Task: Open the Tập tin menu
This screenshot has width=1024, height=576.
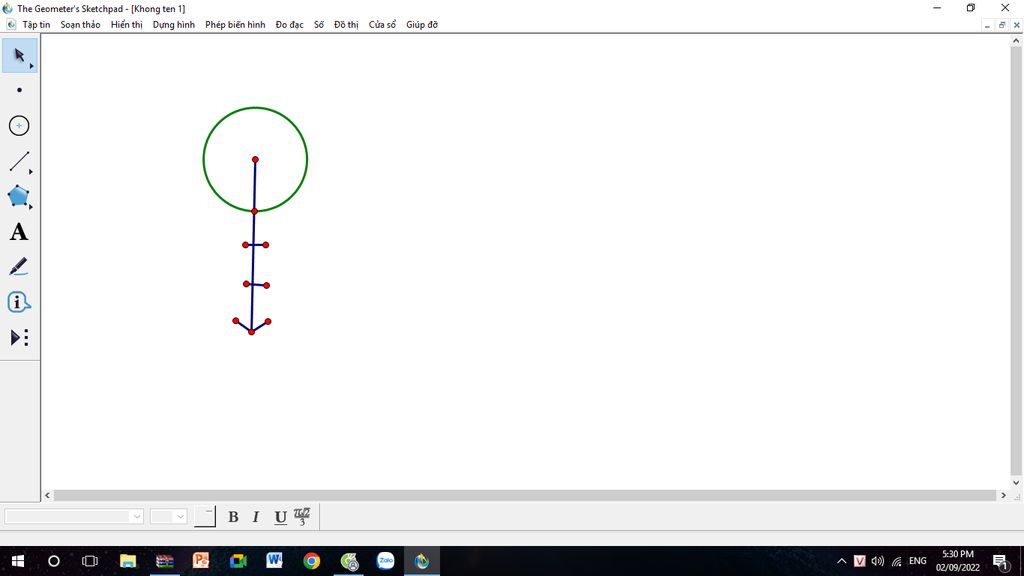Action: 37,25
